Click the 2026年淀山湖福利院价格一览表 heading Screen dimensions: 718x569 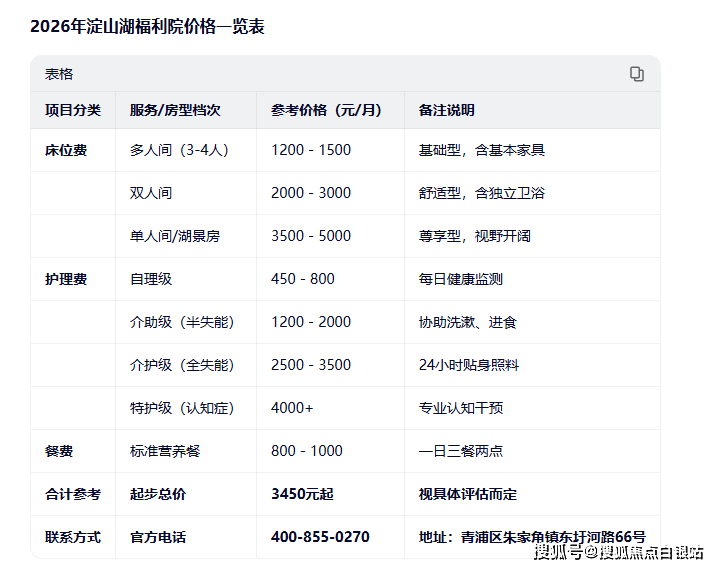(x=147, y=27)
